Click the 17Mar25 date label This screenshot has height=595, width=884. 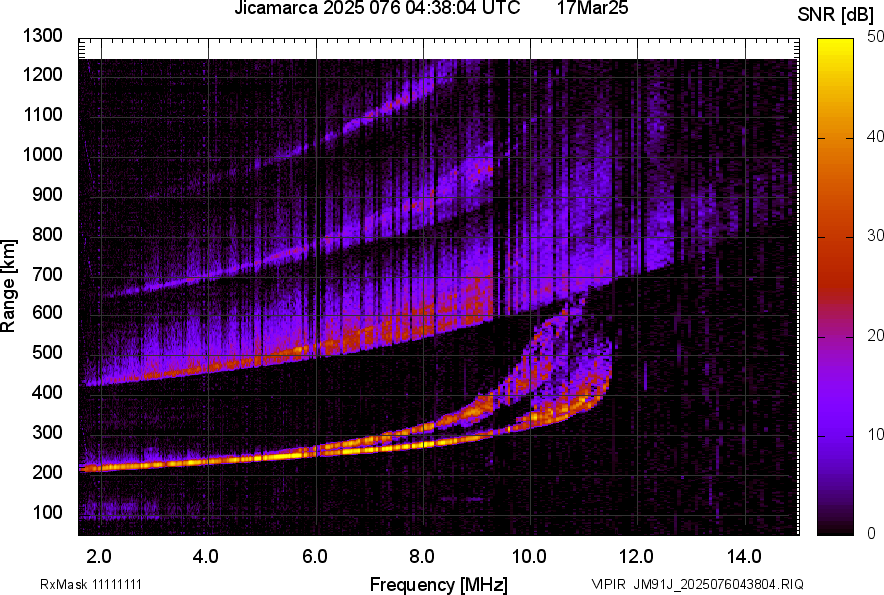[593, 8]
